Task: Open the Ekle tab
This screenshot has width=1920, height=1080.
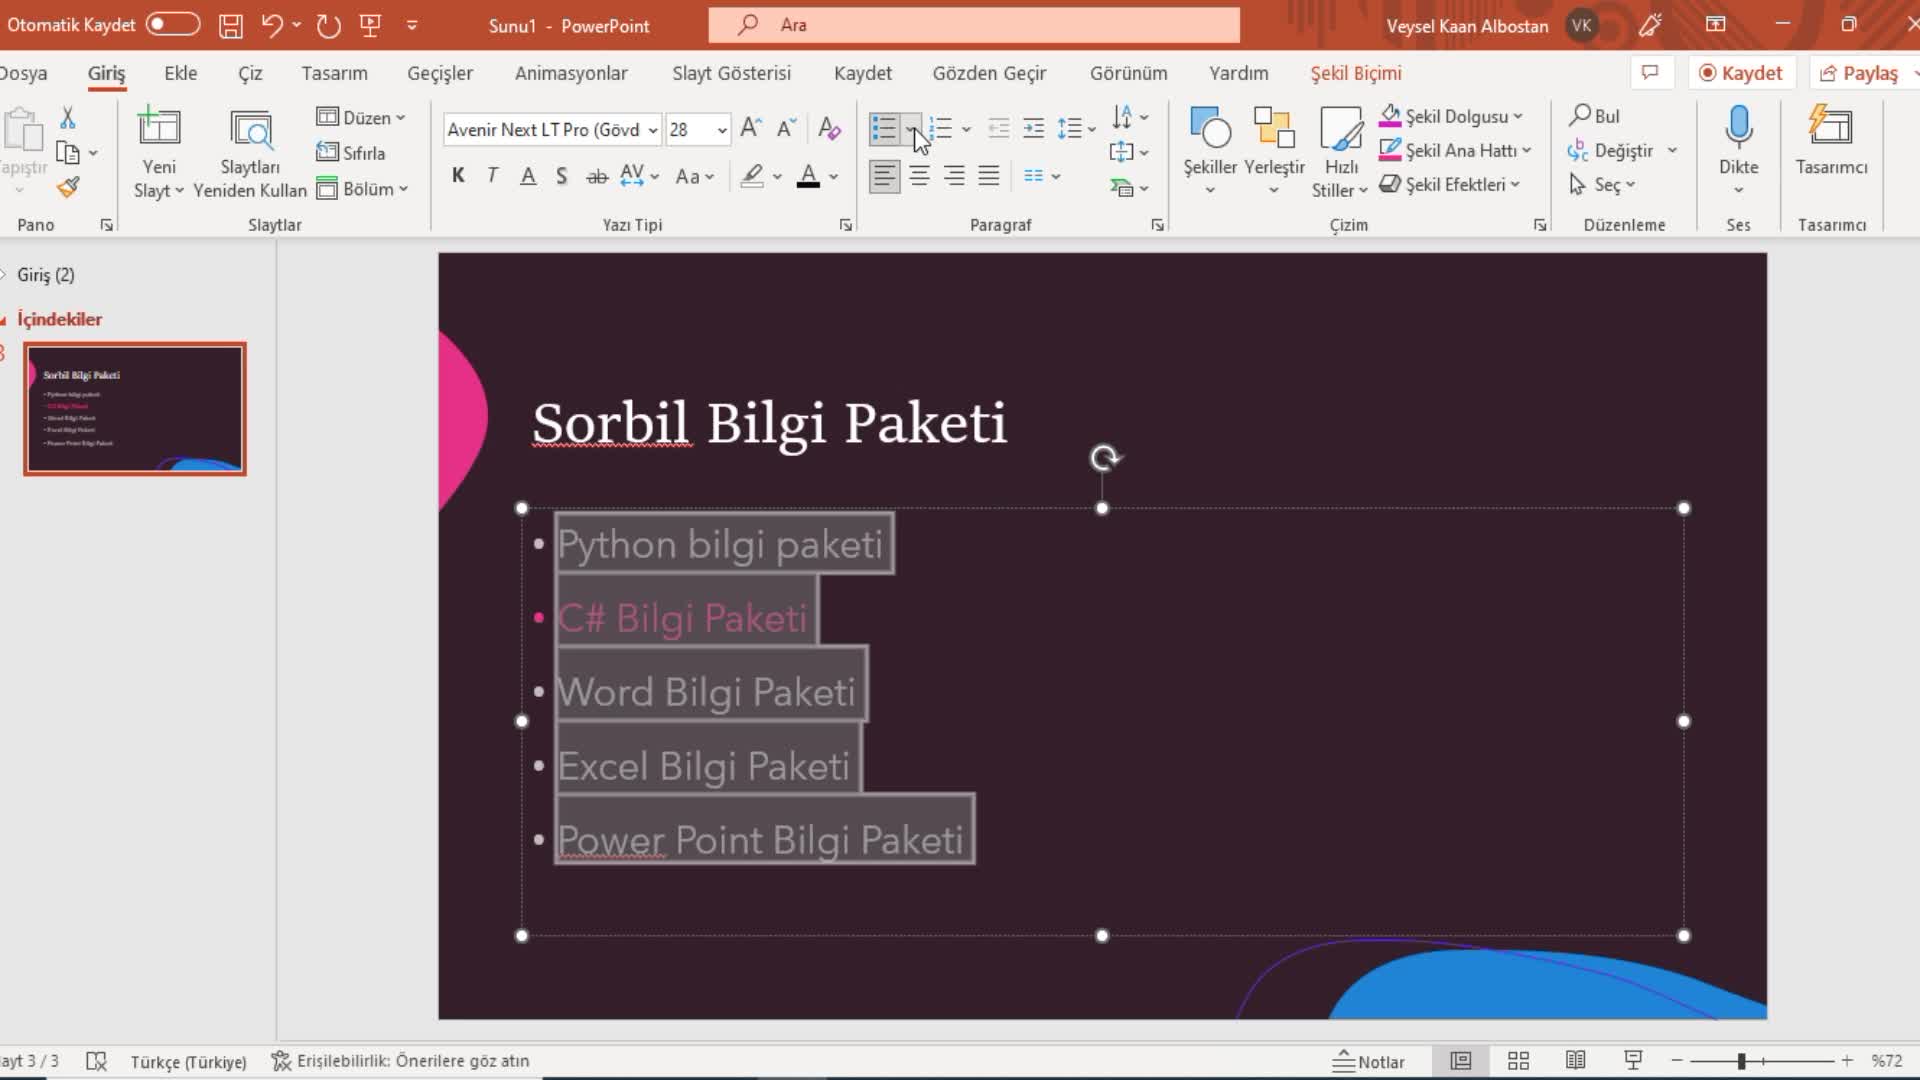Action: tap(181, 73)
